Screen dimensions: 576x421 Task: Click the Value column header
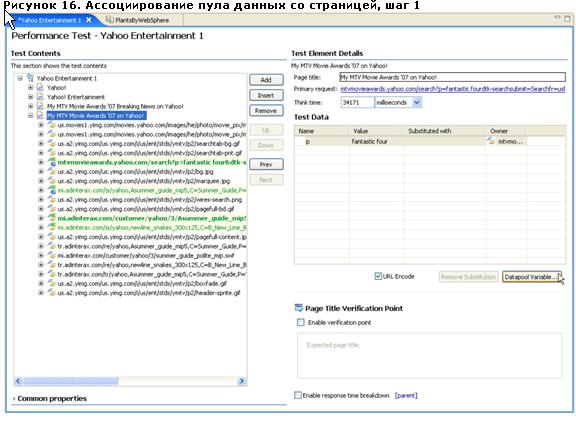376,131
